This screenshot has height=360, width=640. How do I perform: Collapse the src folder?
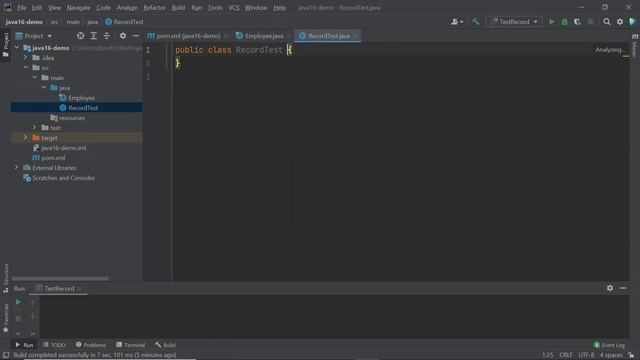[26, 67]
